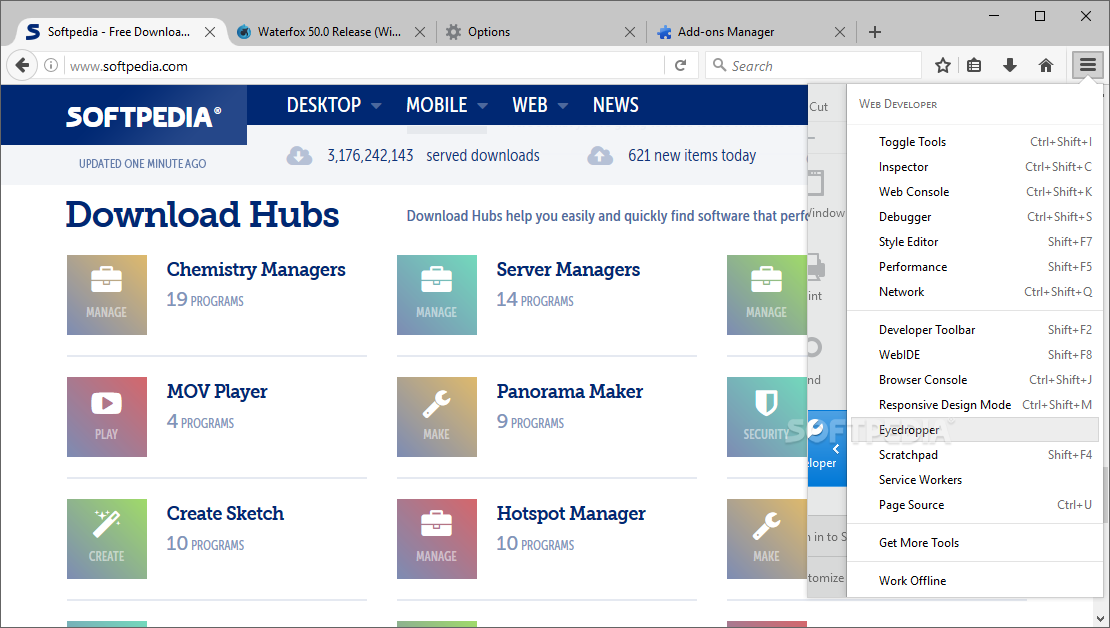Open the Server Managers link
1110x628 pixels.
[568, 270]
